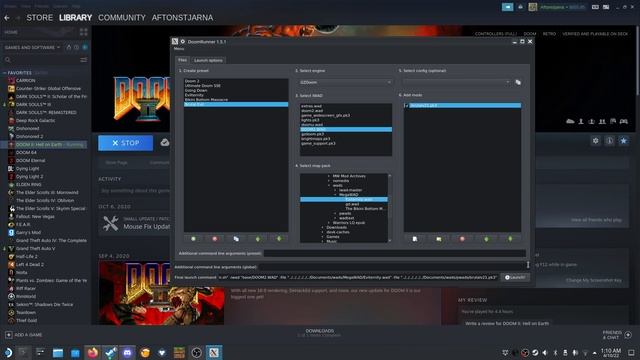640x360 pixels.
Task: Click the application launcher icon in taskbar
Action: point(7,352)
